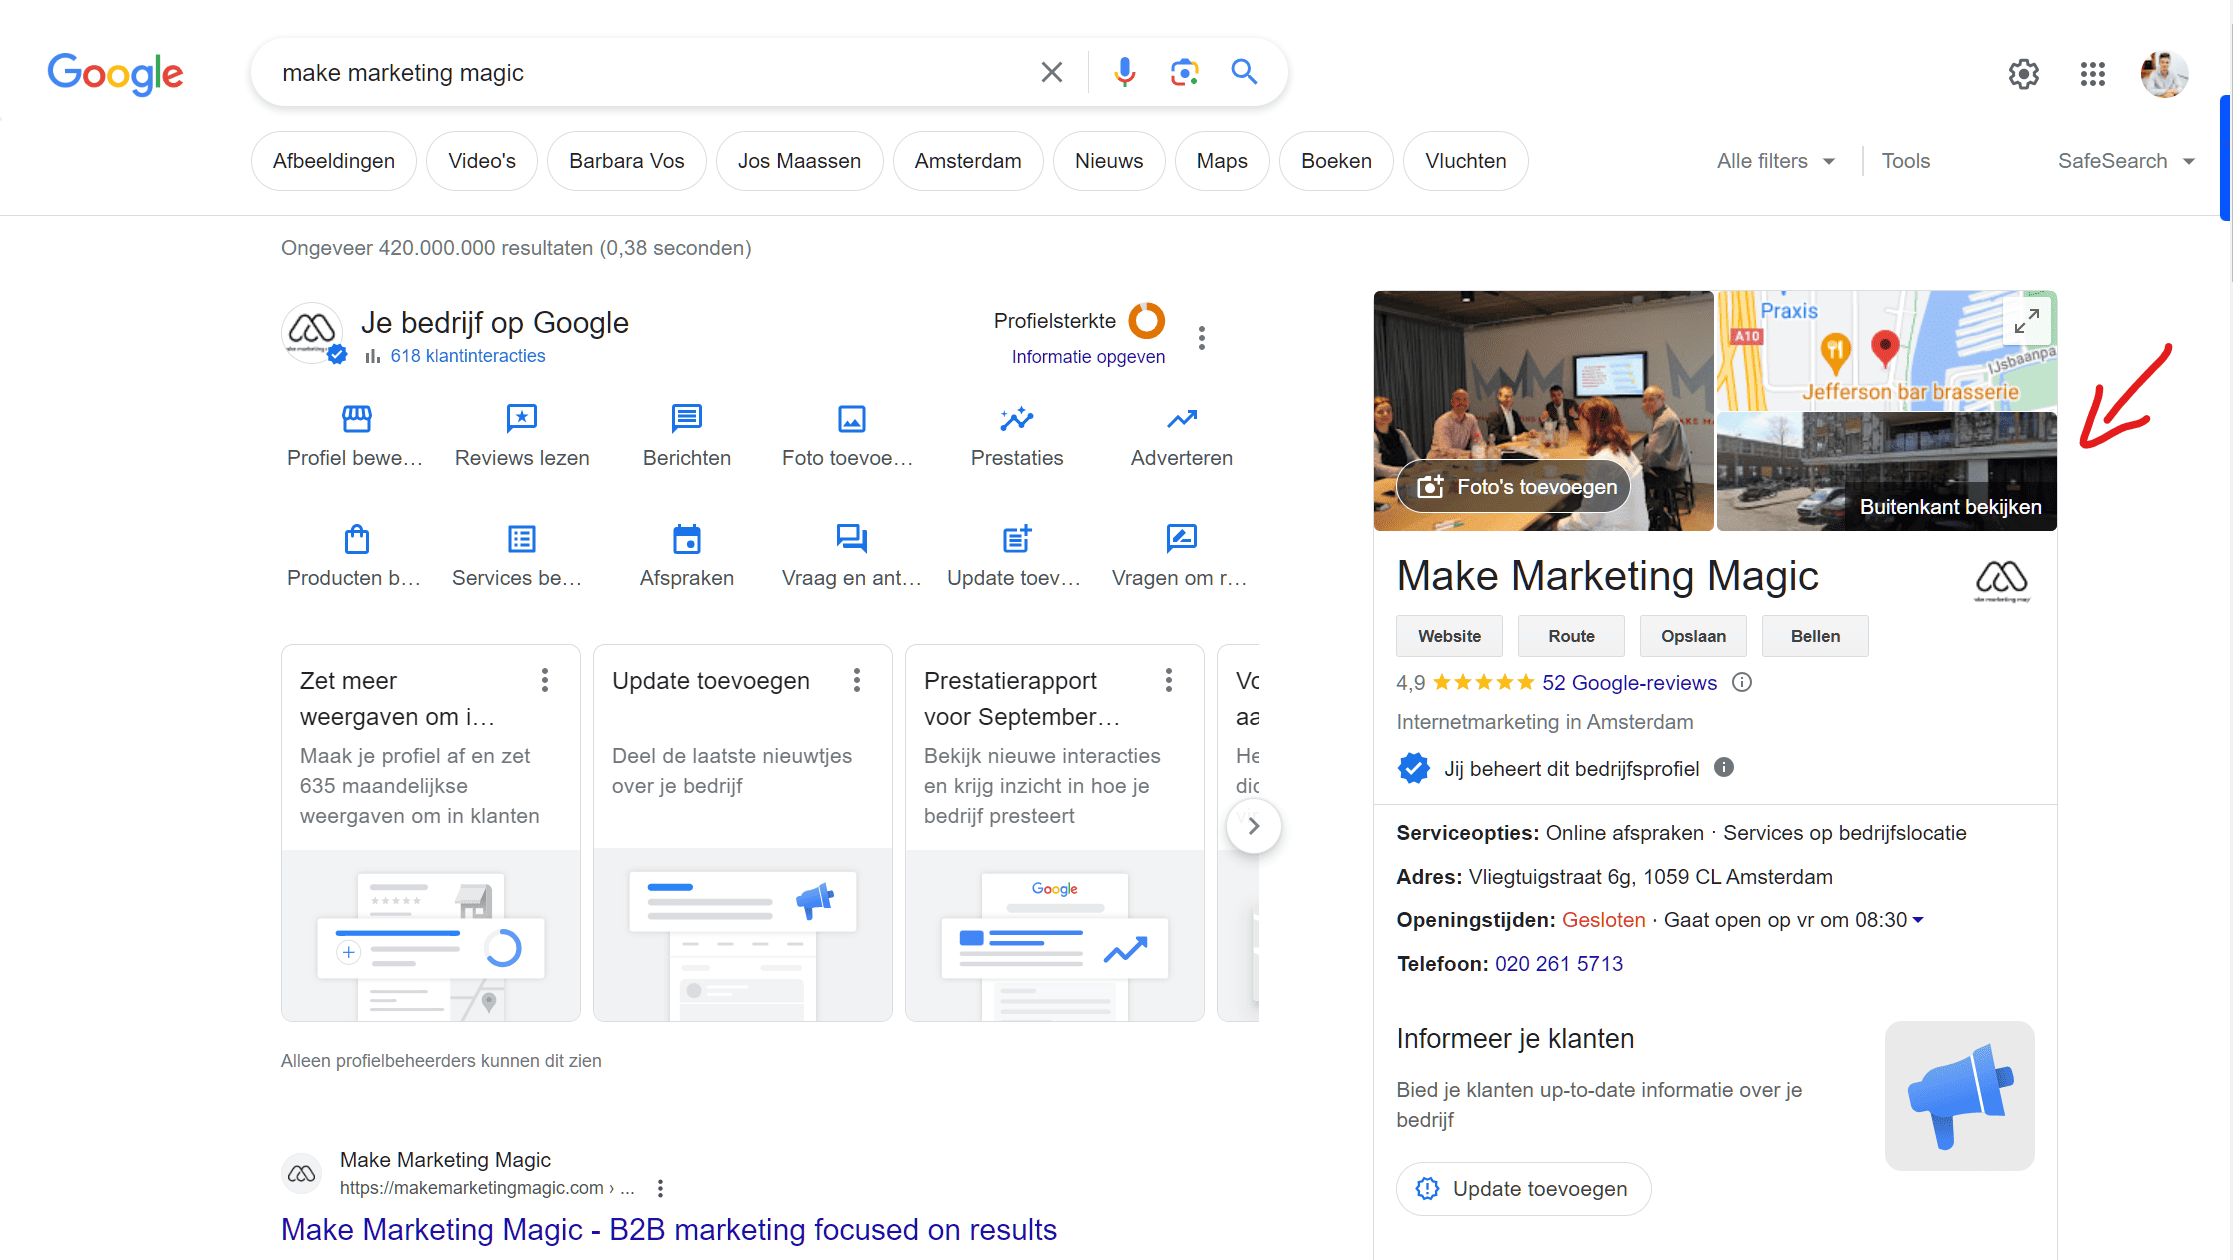
Task: View Prestaties performance
Action: [1017, 436]
